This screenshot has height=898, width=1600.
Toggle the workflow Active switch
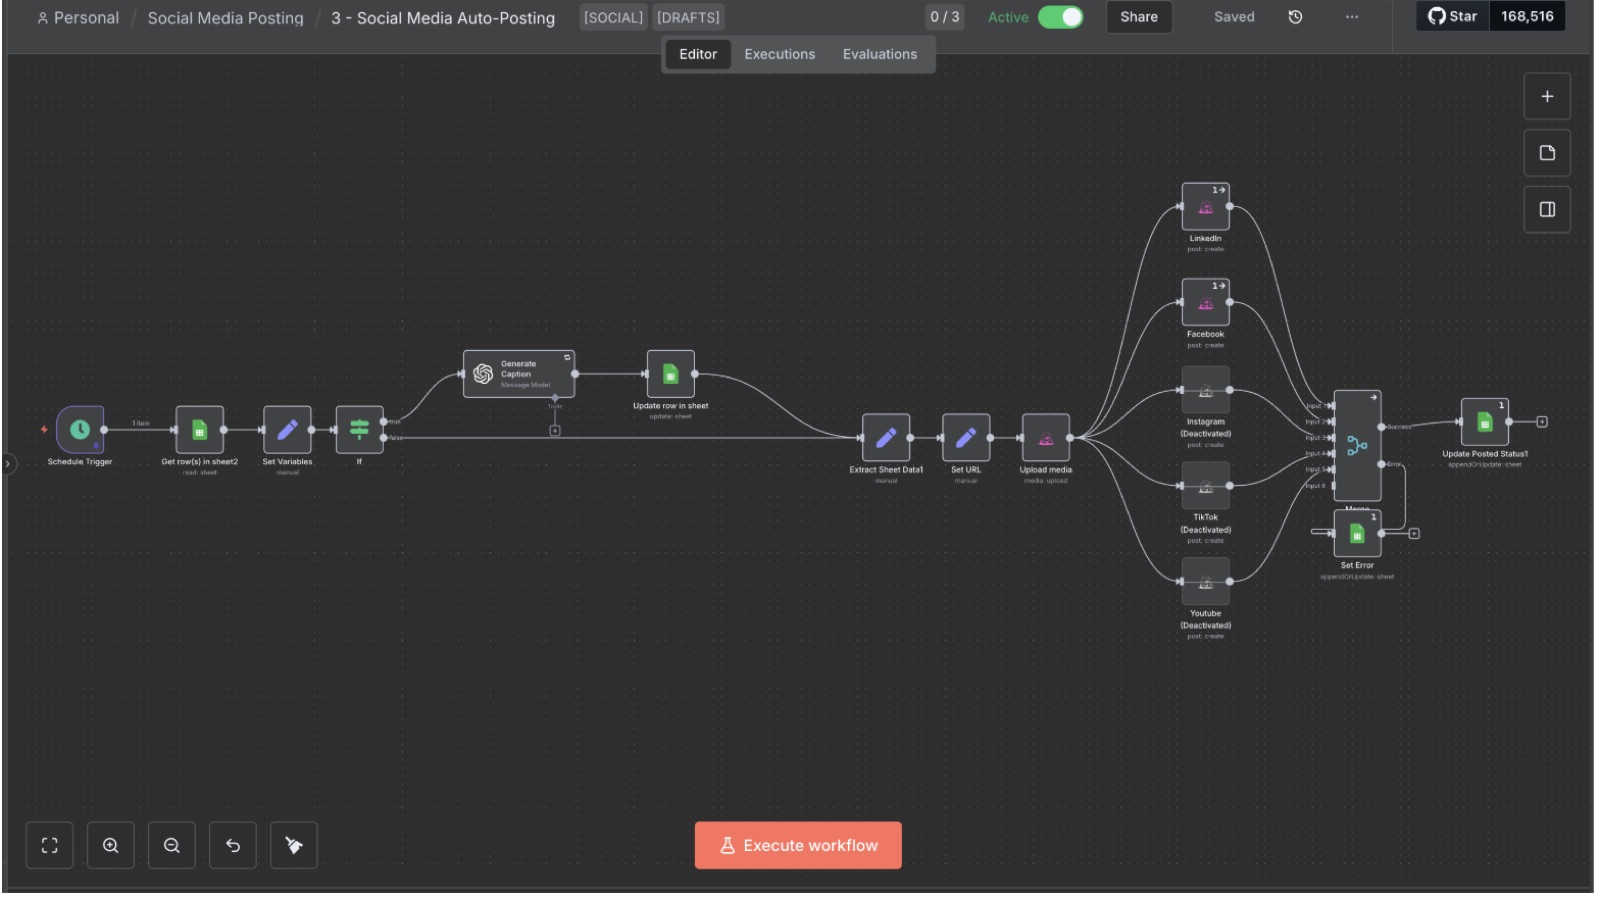[1060, 17]
